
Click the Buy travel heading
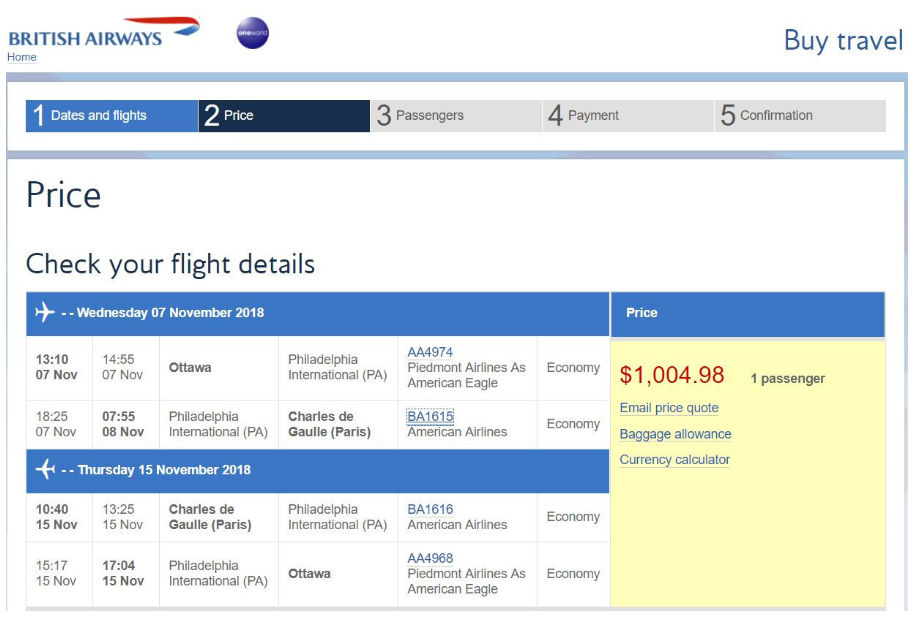click(x=843, y=41)
